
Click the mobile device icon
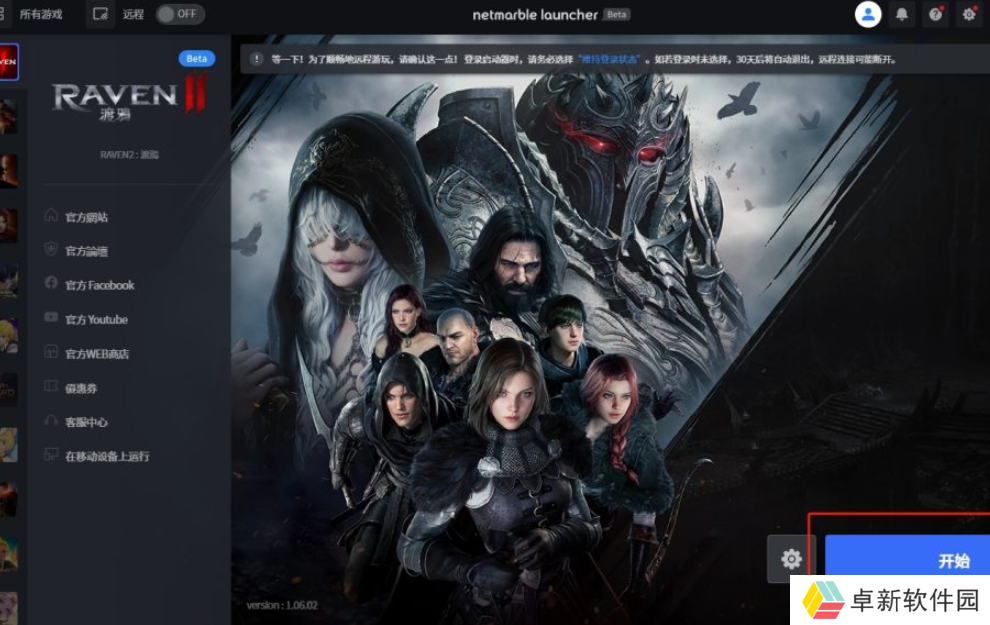pos(51,455)
